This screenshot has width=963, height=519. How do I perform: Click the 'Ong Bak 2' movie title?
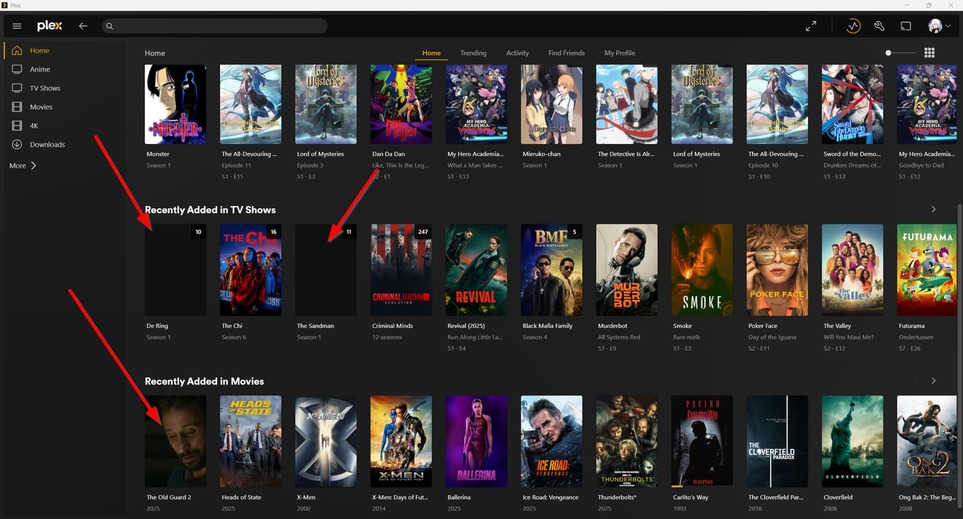927,498
